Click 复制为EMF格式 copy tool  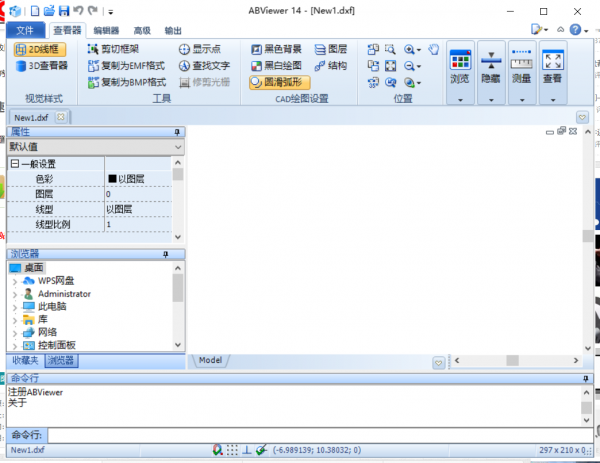tap(126, 66)
